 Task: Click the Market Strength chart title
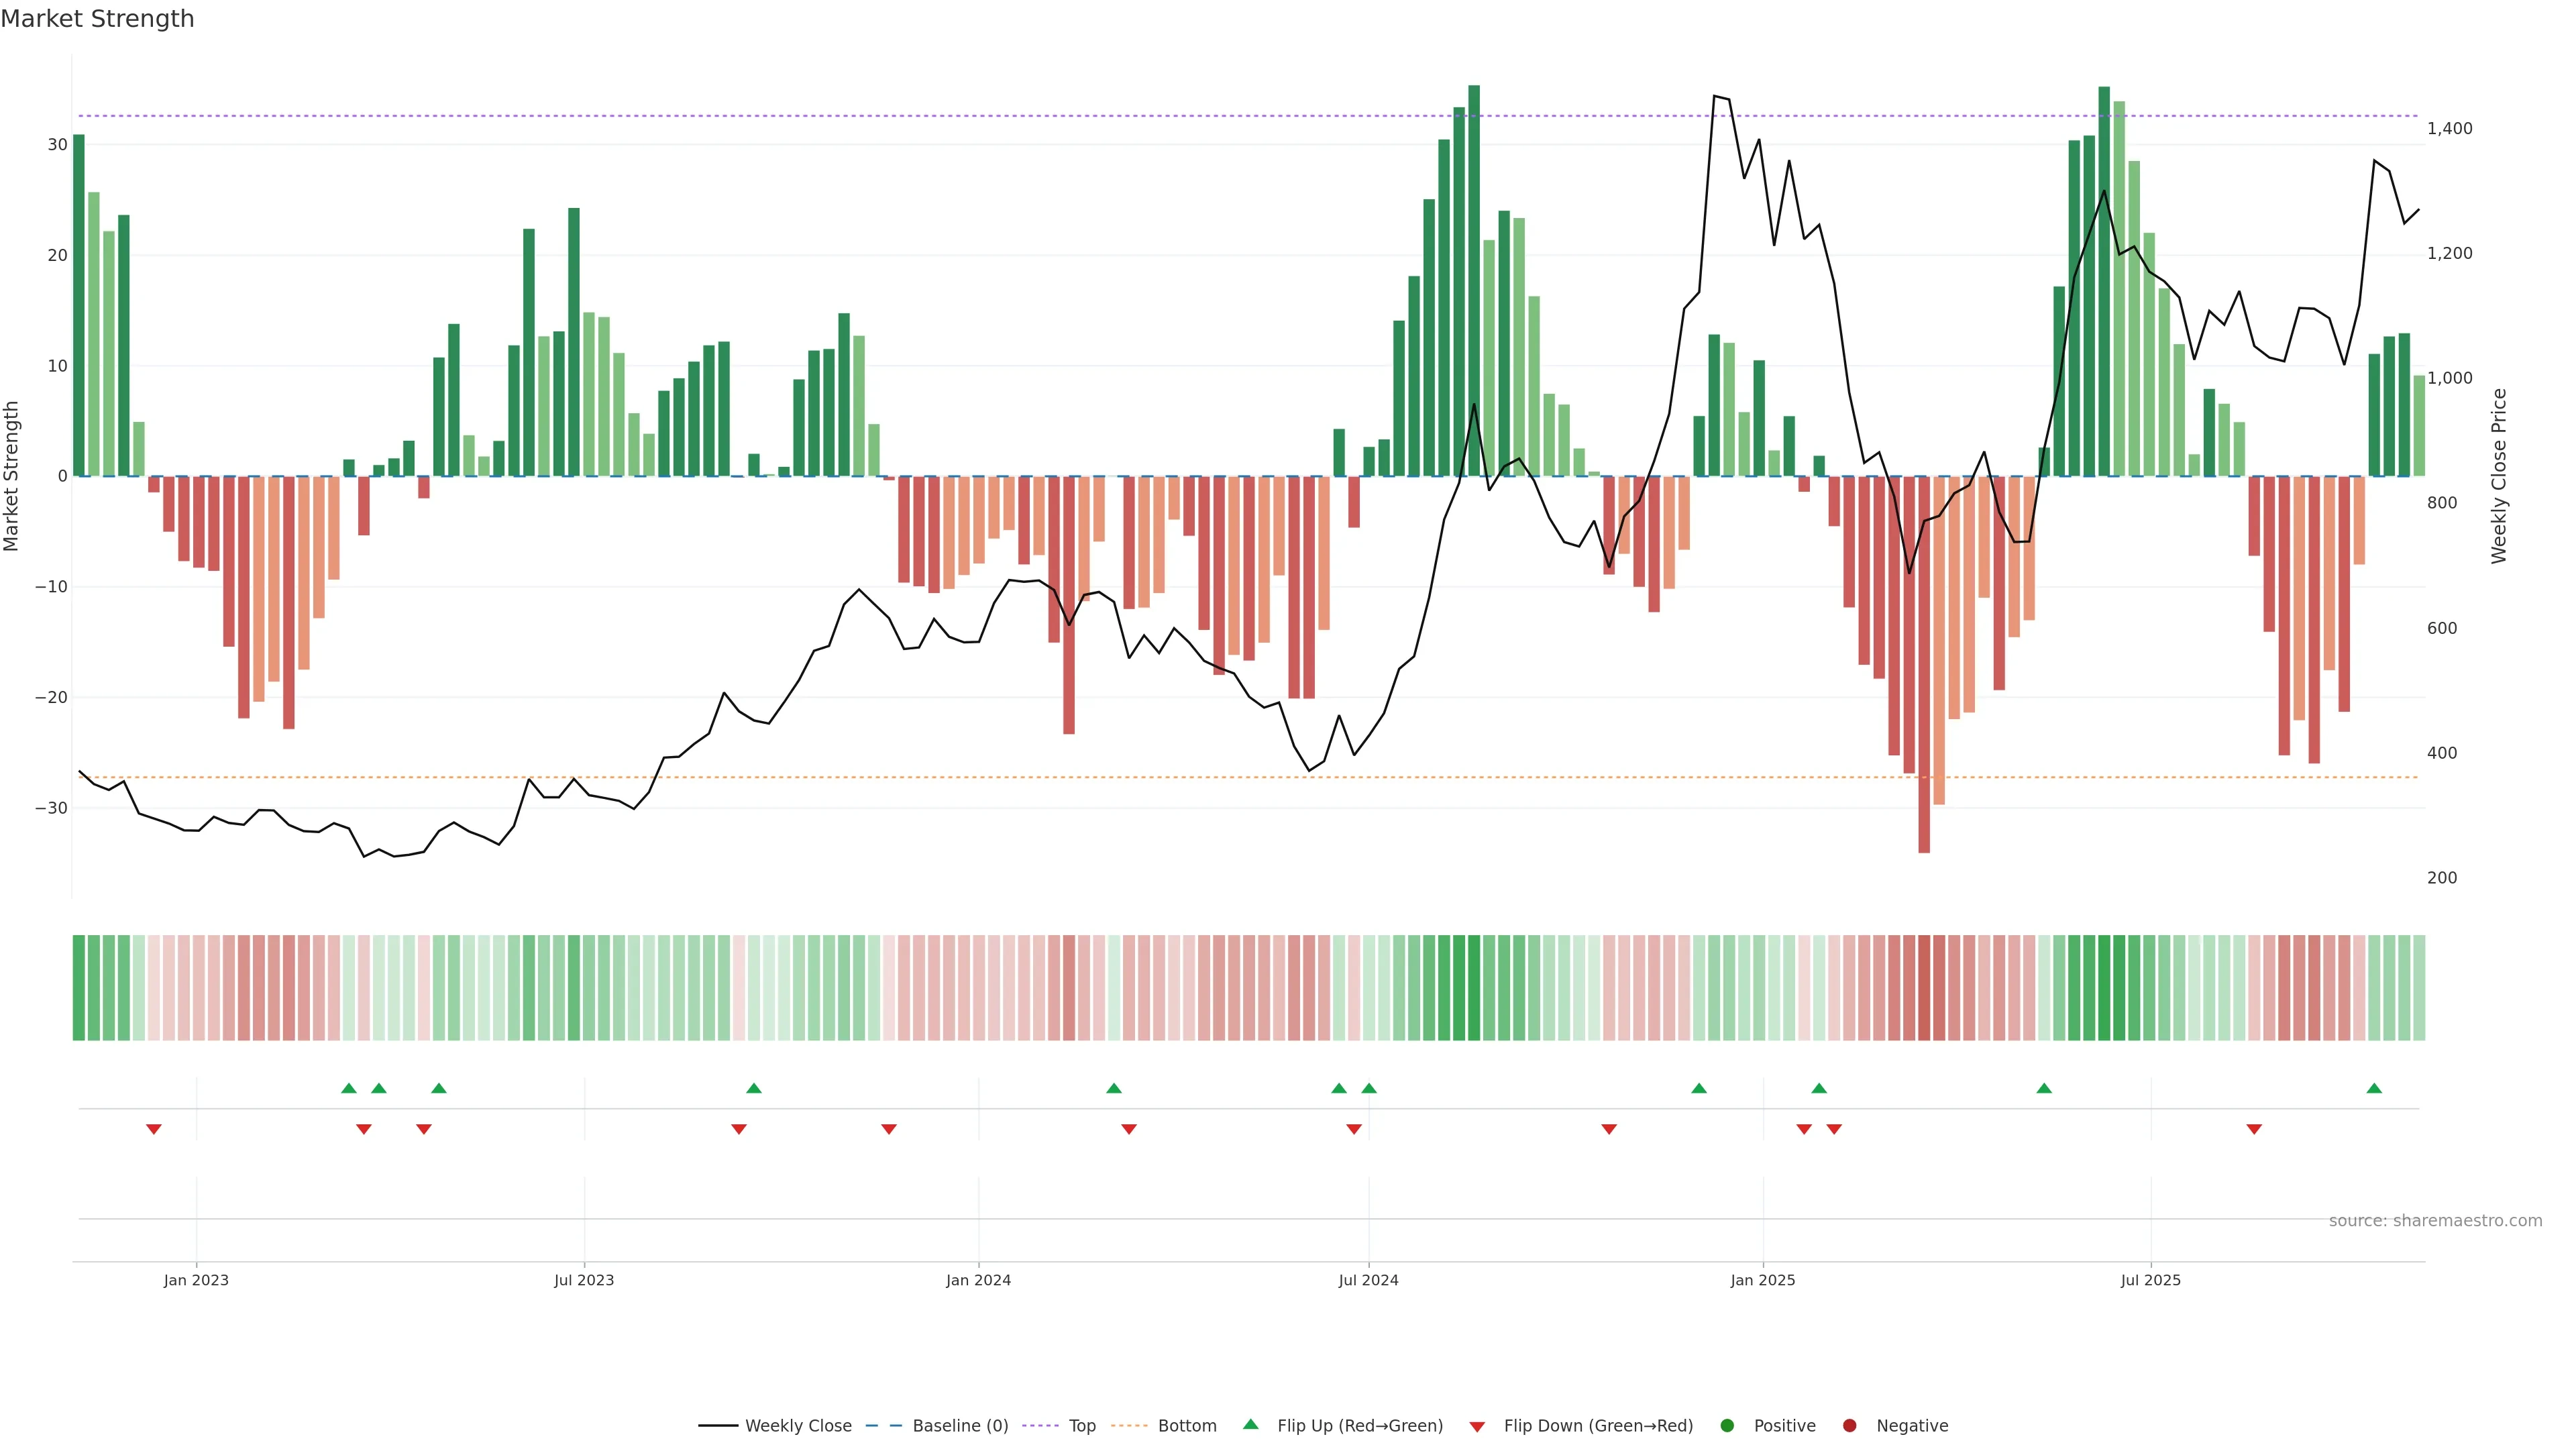click(x=98, y=19)
